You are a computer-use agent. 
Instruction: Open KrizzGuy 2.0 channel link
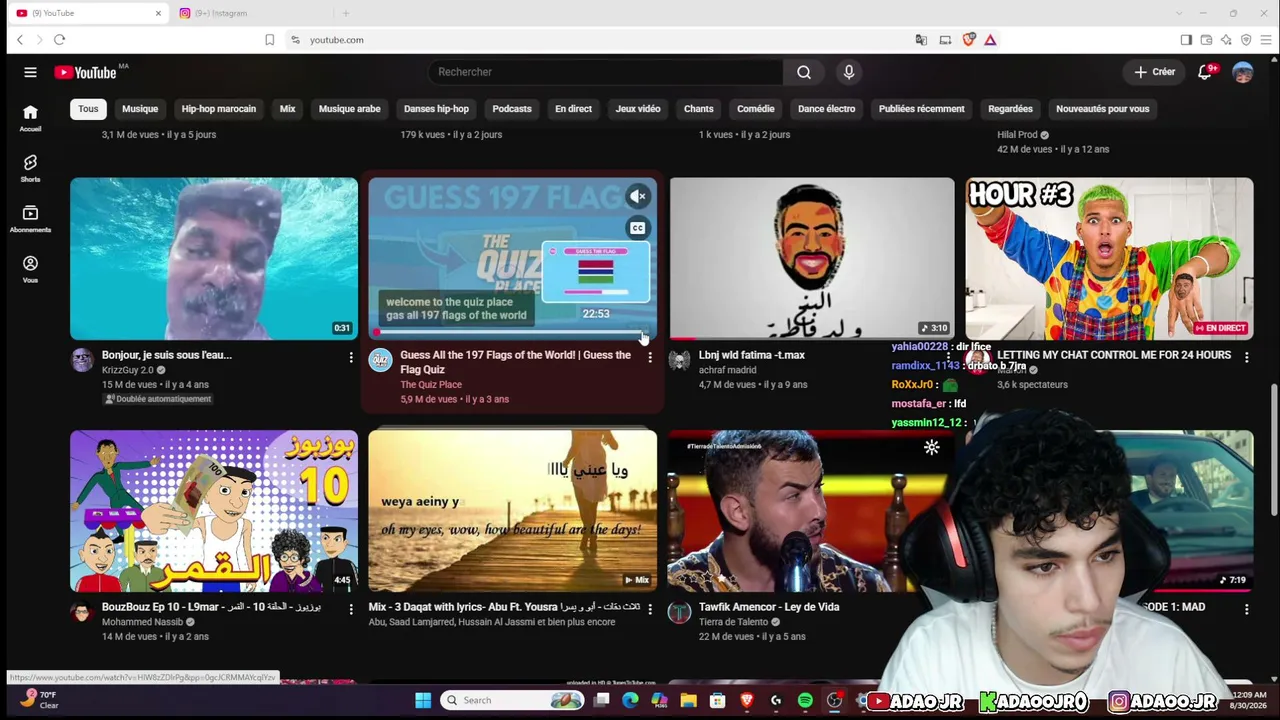point(128,370)
